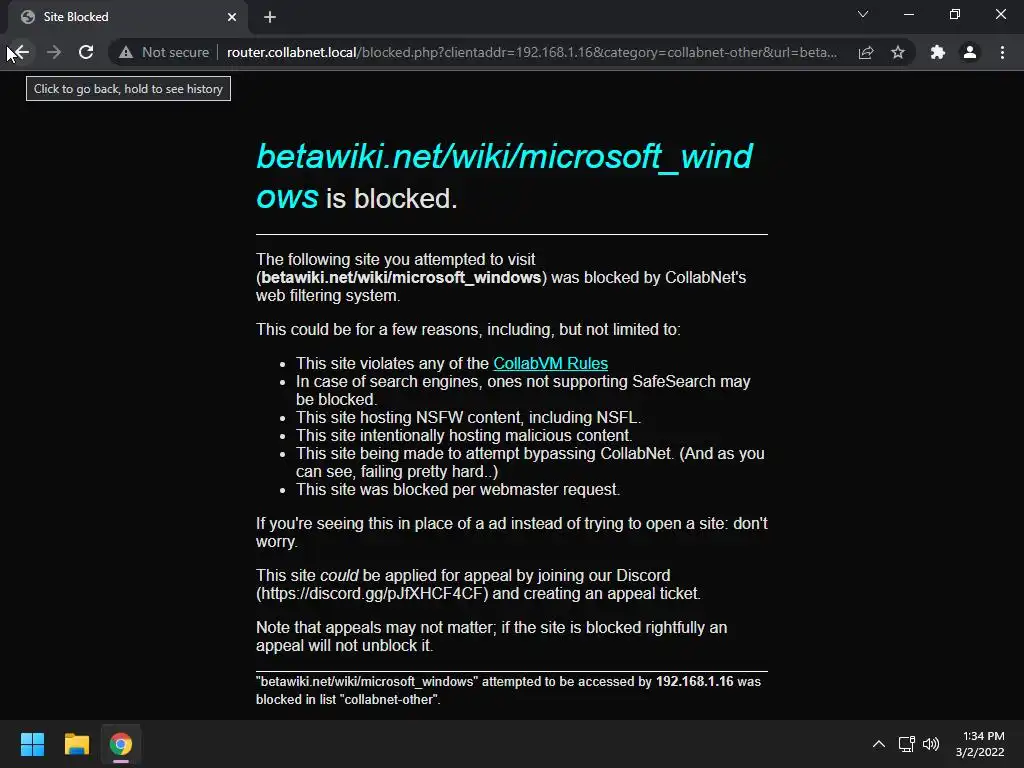
Task: Open the network status tray icon
Action: [x=906, y=744]
